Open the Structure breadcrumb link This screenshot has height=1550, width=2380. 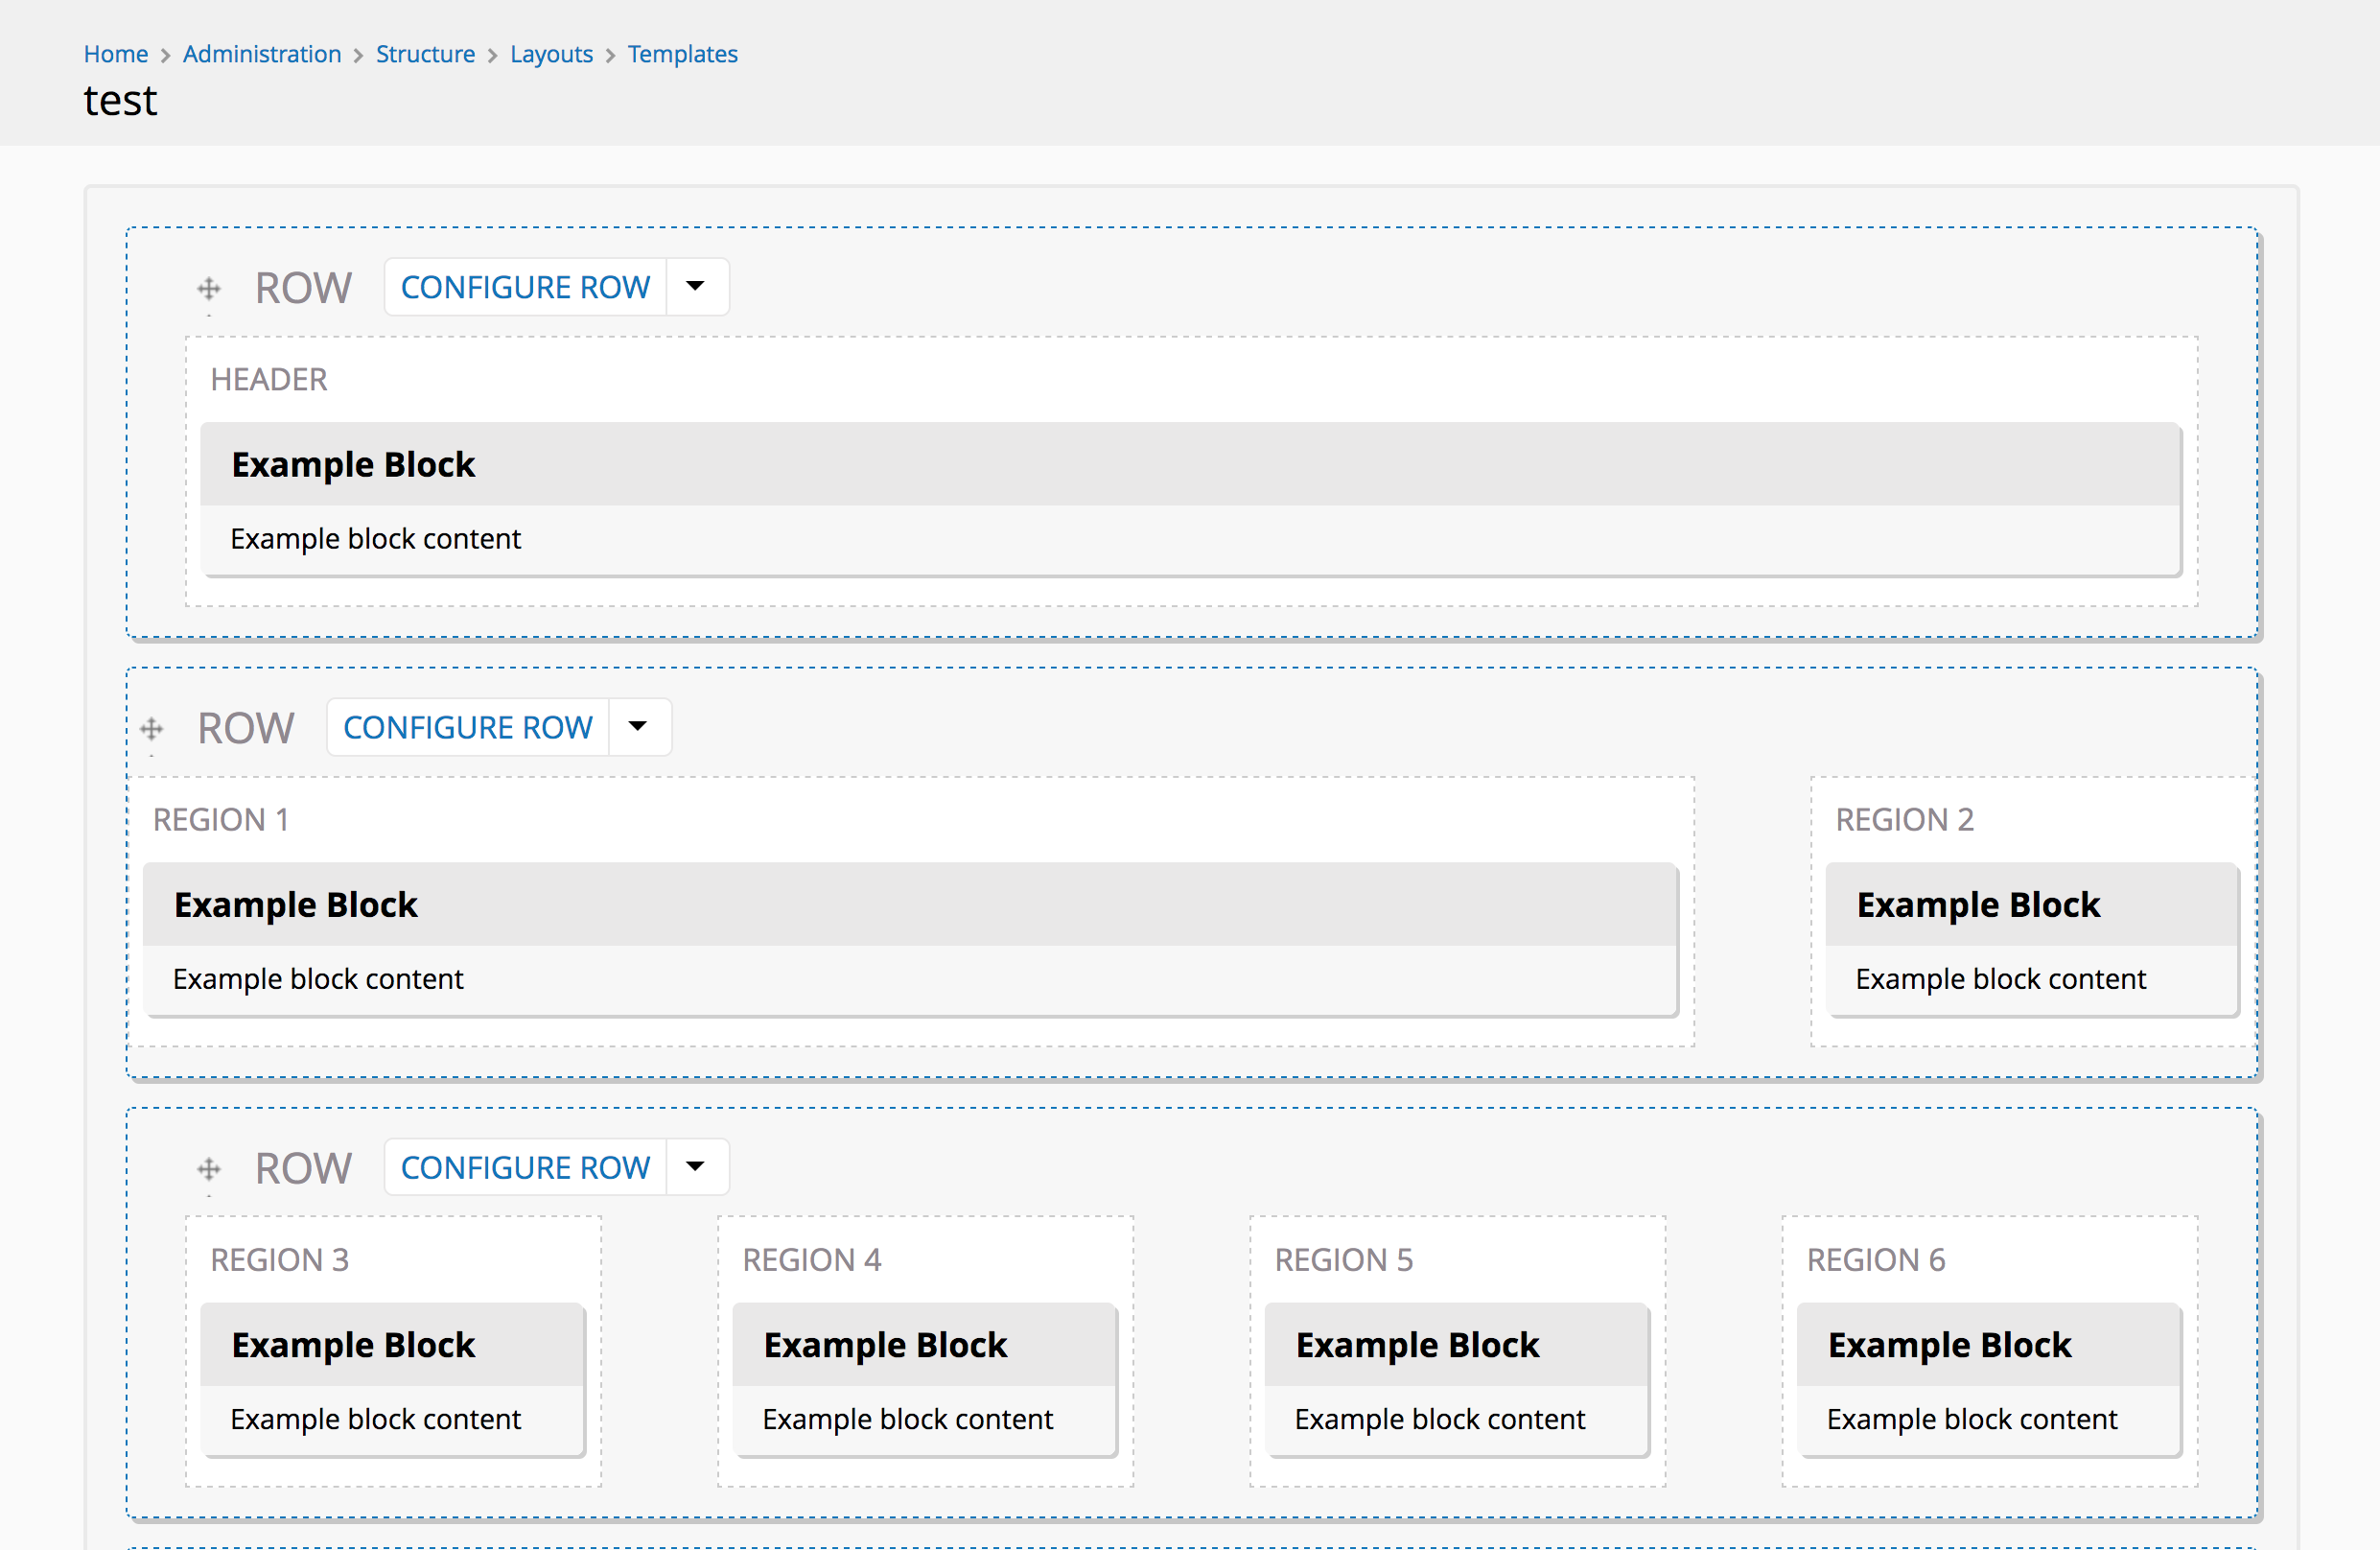[x=425, y=54]
